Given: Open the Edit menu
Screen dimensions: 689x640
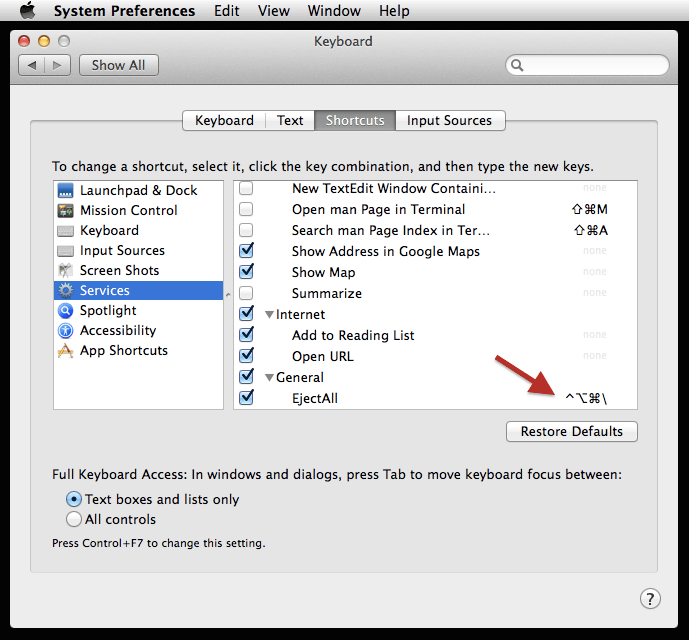Looking at the screenshot, I should click(227, 11).
